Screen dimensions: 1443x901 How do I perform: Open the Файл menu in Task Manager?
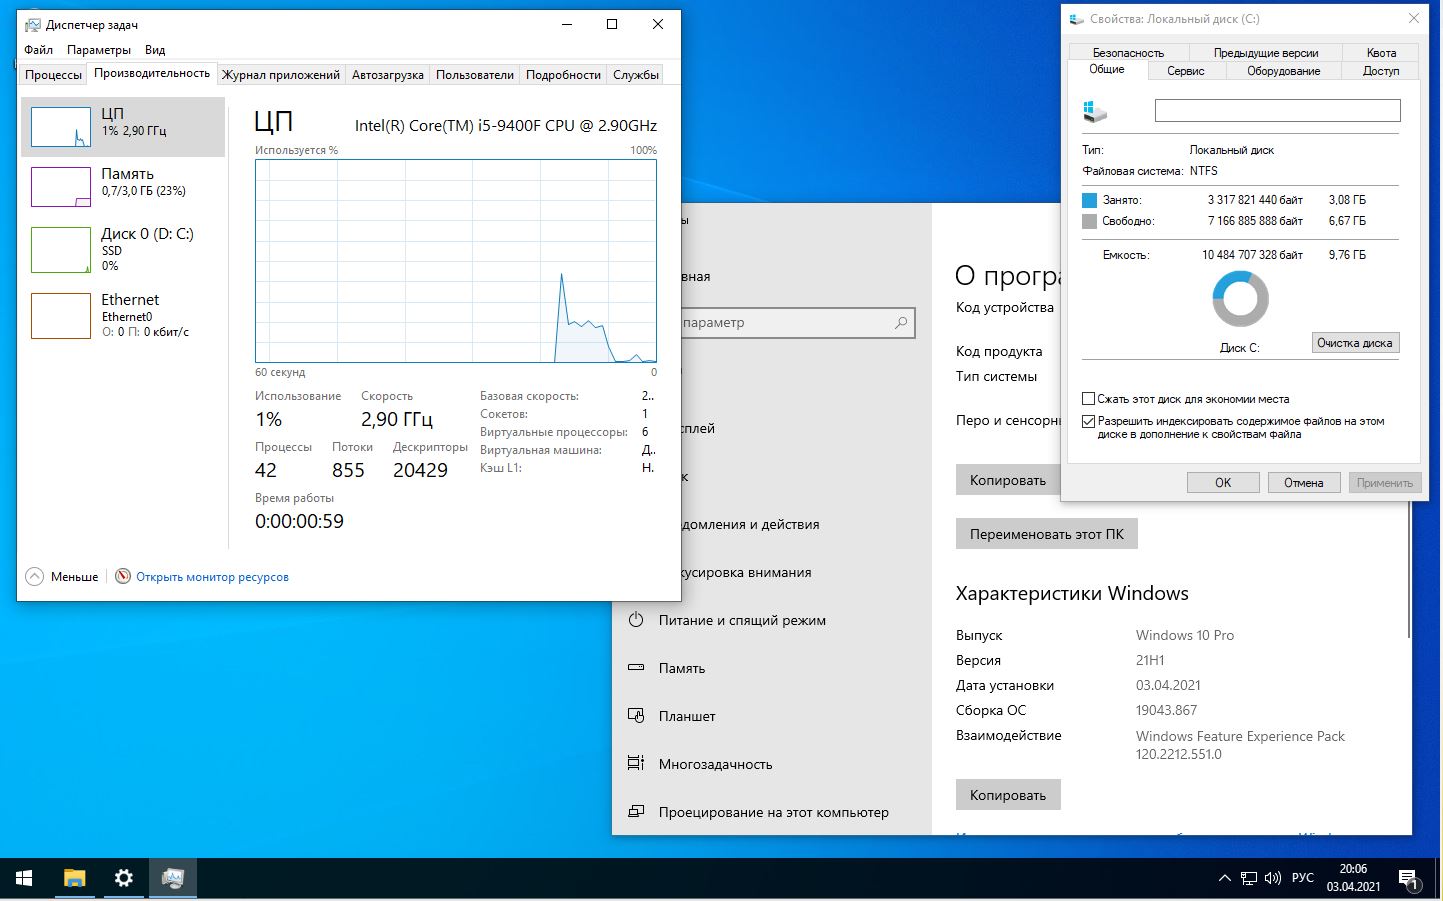39,50
